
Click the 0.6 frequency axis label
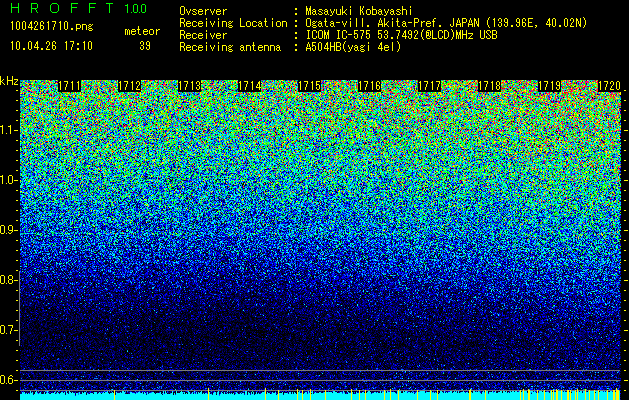point(8,380)
